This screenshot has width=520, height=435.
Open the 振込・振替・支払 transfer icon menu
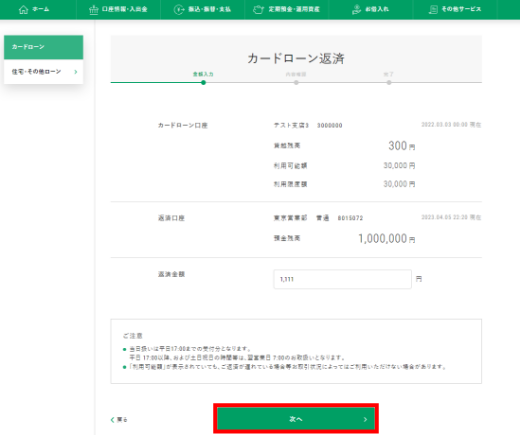coord(179,10)
